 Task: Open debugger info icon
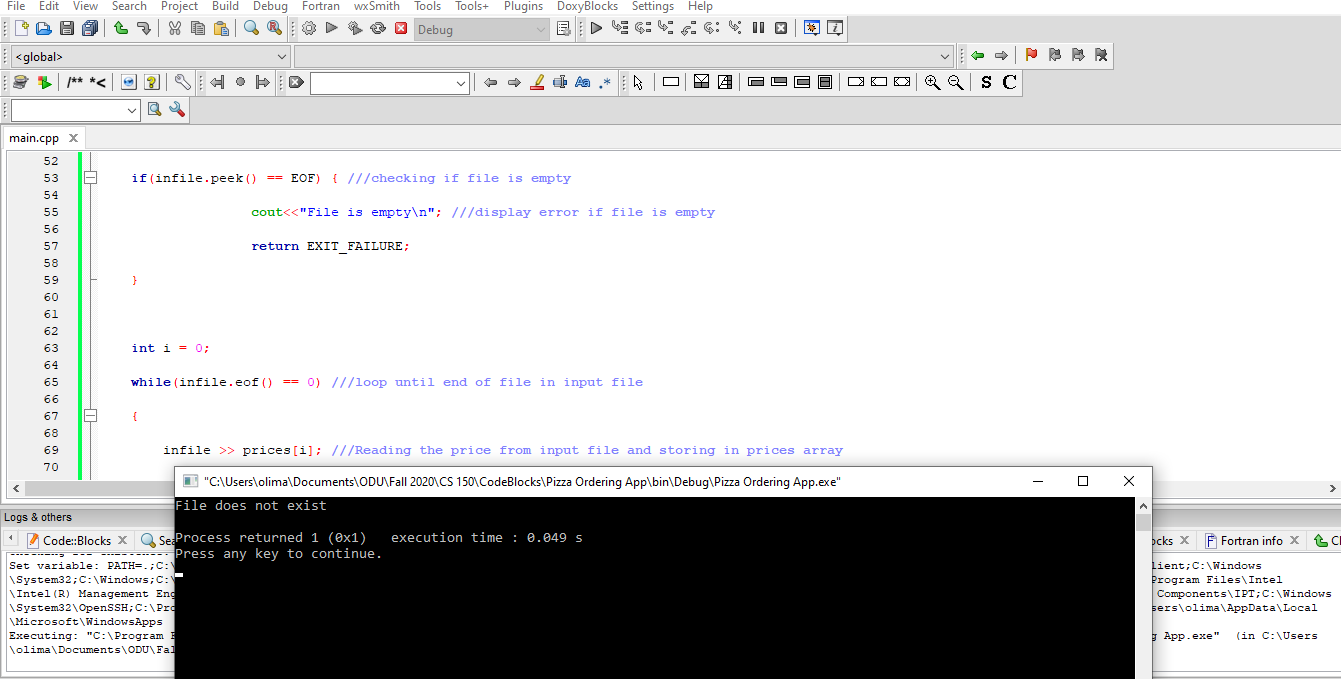click(x=835, y=28)
